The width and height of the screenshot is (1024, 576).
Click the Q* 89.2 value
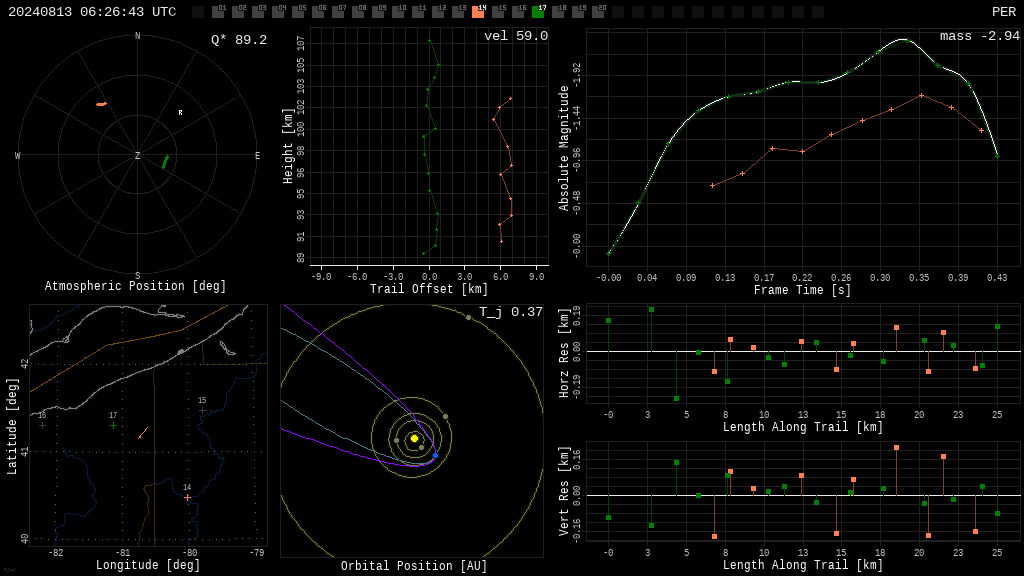coord(239,40)
